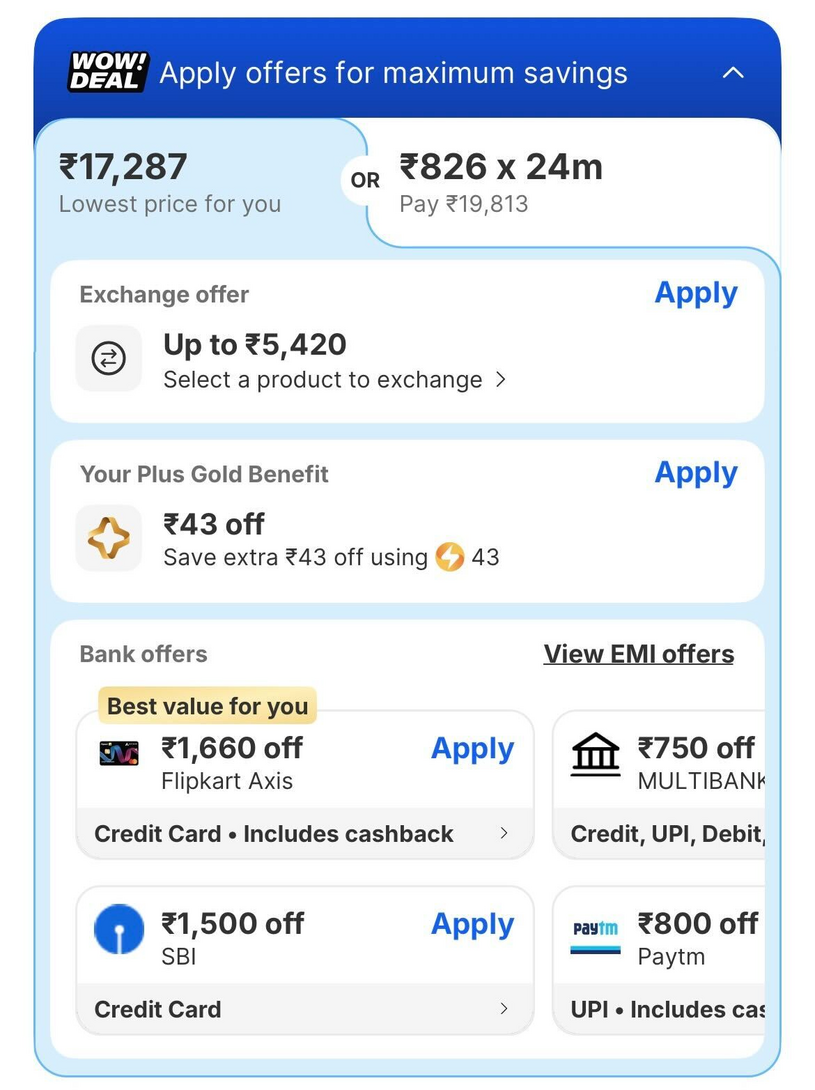Expand Flipkart Axis Credit Card details chevron
The image size is (815, 1090).
504,833
